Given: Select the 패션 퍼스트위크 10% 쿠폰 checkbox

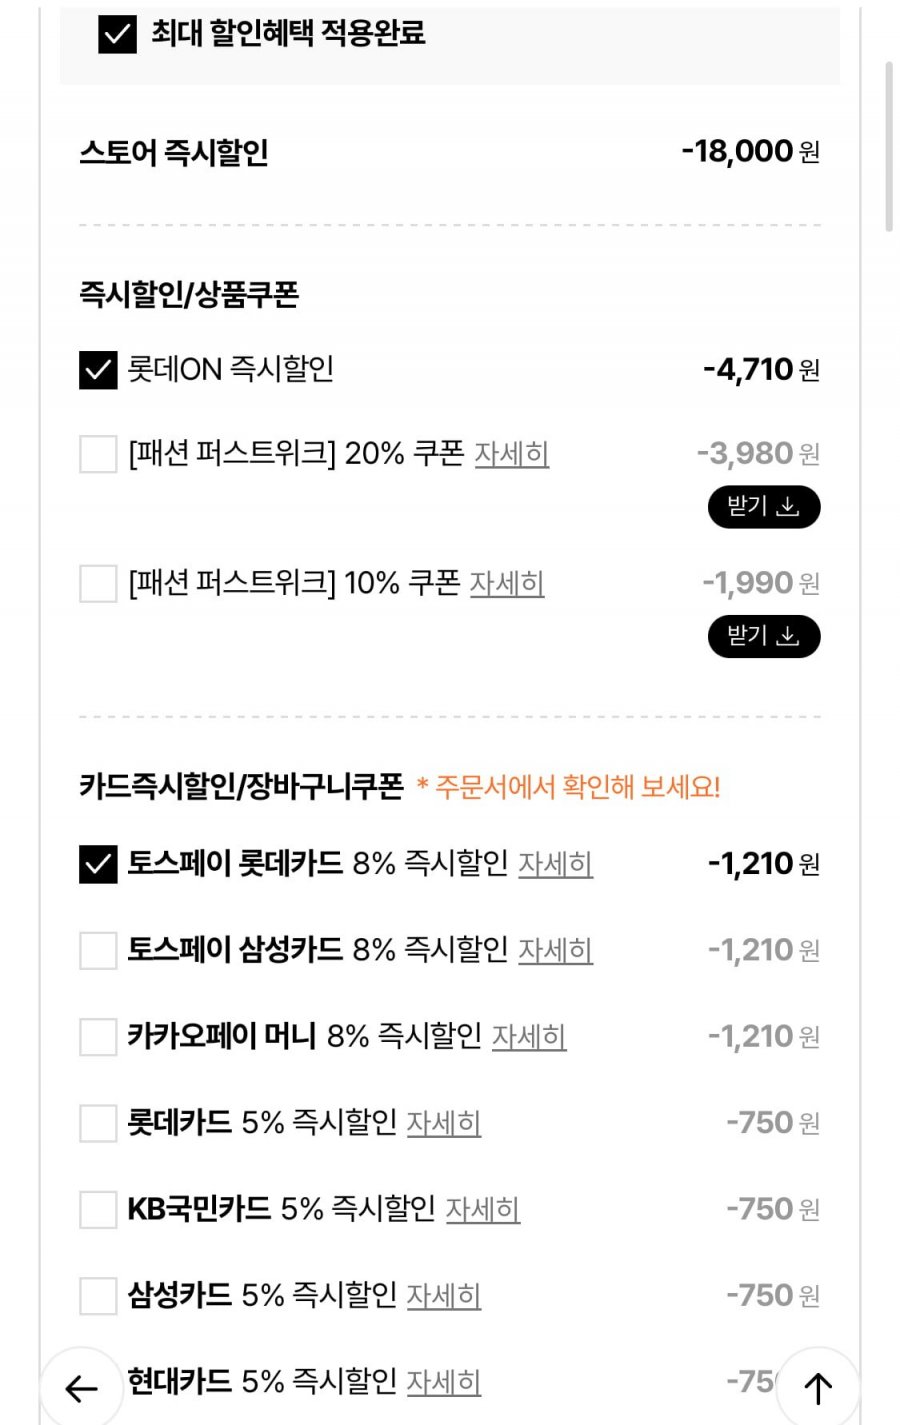Looking at the screenshot, I should [x=98, y=583].
